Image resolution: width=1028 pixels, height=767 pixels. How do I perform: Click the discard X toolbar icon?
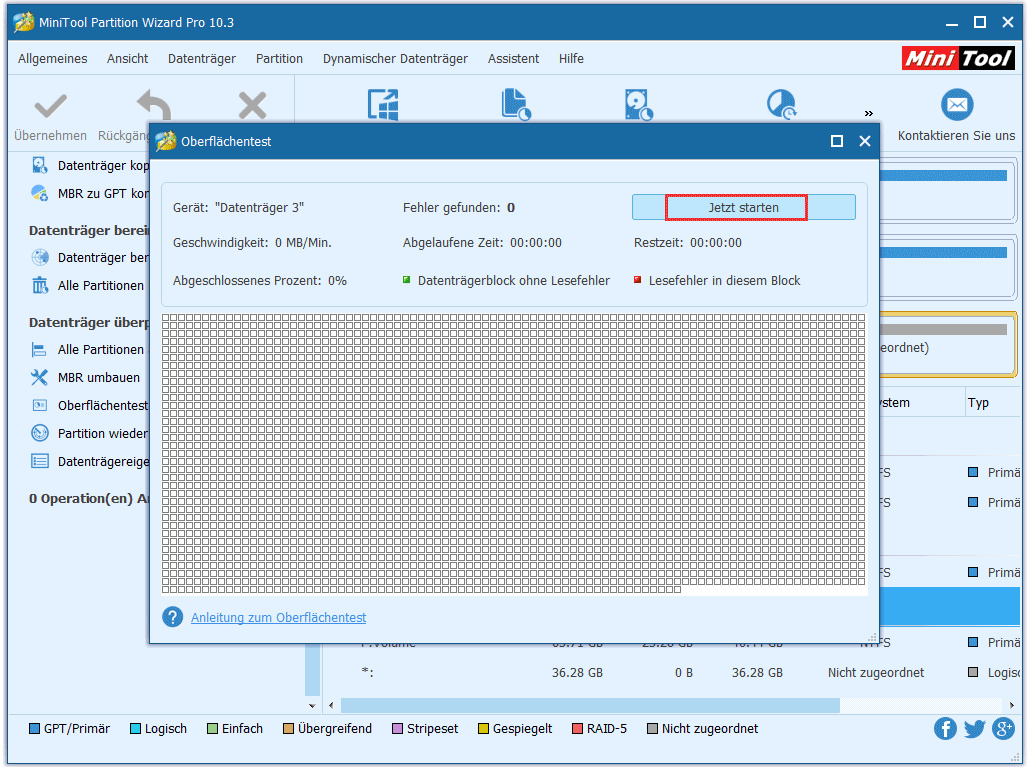click(252, 106)
